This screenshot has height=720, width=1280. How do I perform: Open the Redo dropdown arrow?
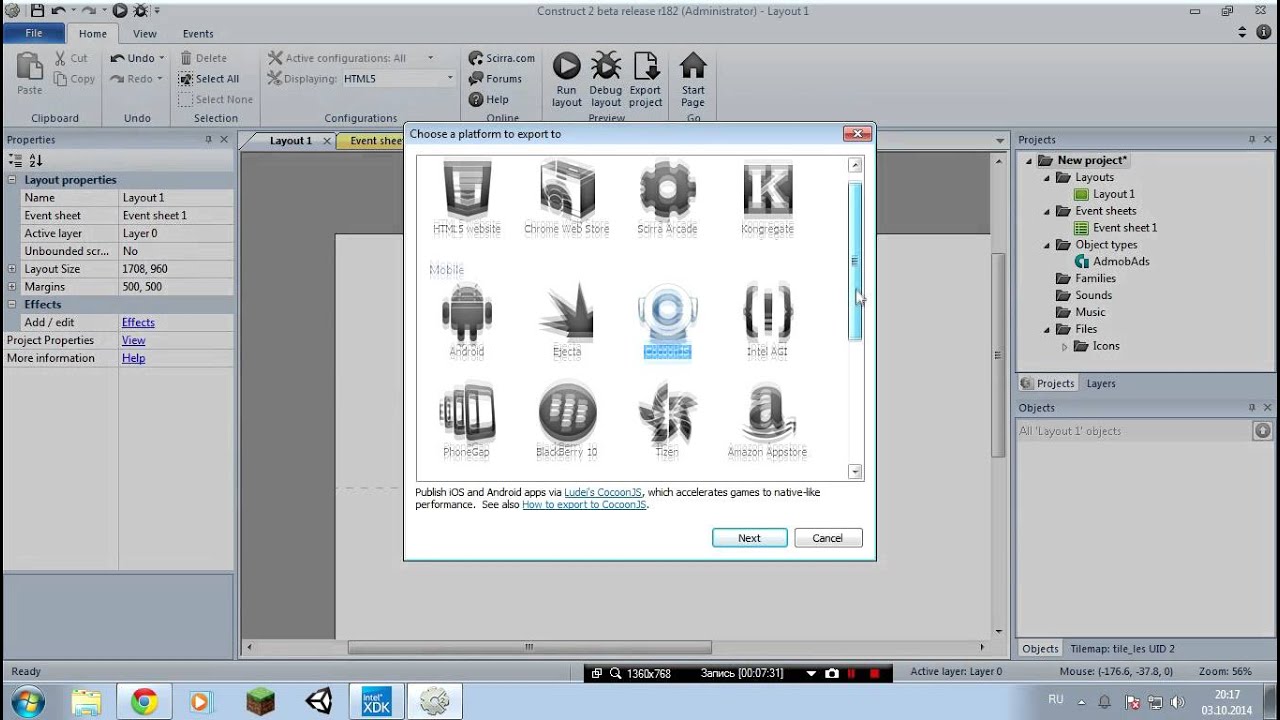click(x=161, y=79)
